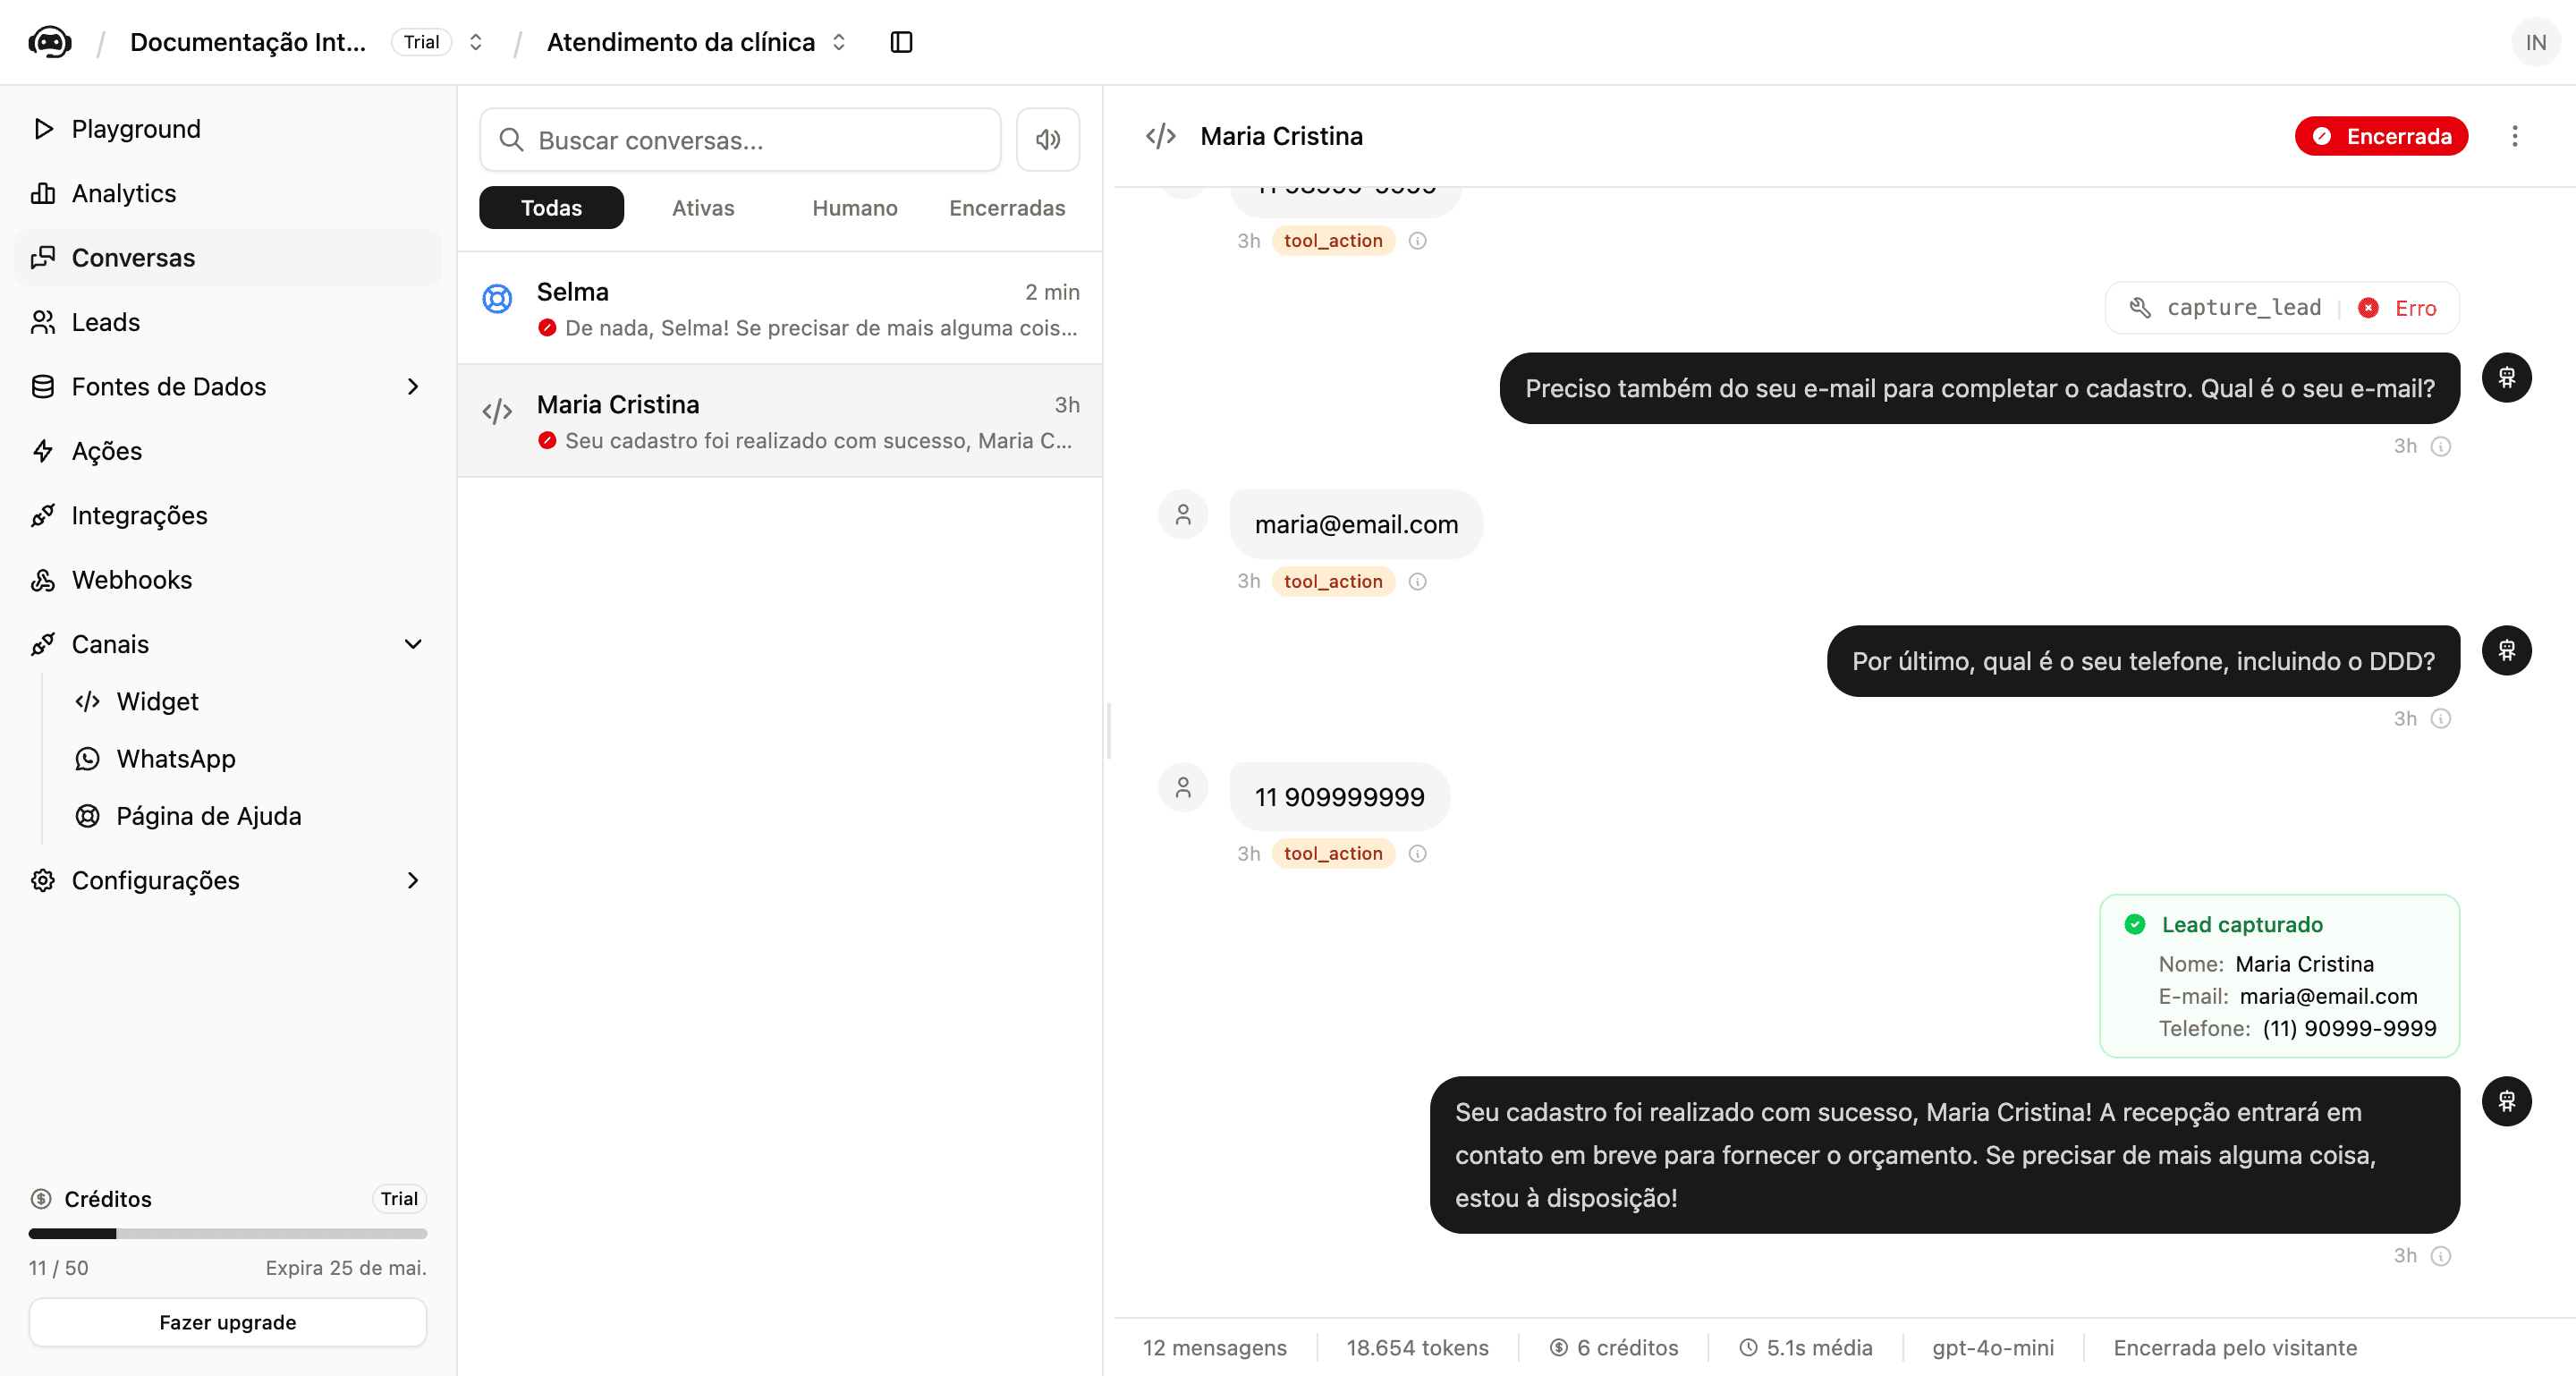Screen dimensions: 2576x1376
Task: Switch to Encerradas tab
Action: point(1006,208)
